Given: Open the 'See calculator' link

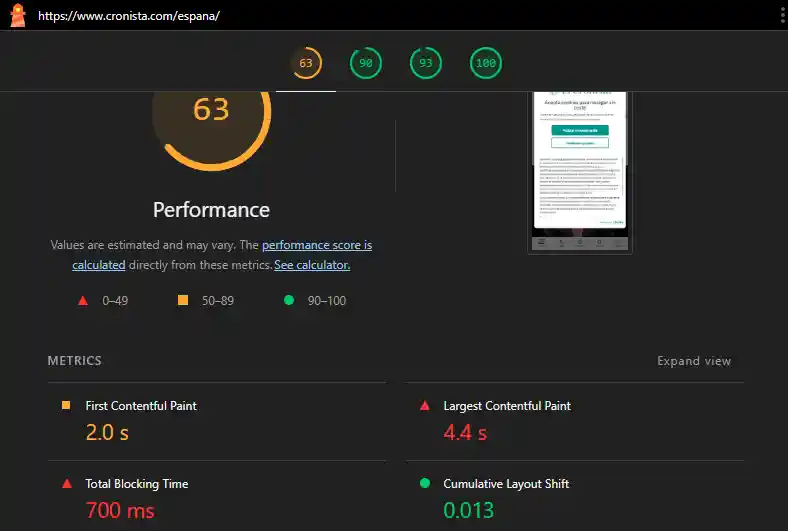Looking at the screenshot, I should pos(312,265).
